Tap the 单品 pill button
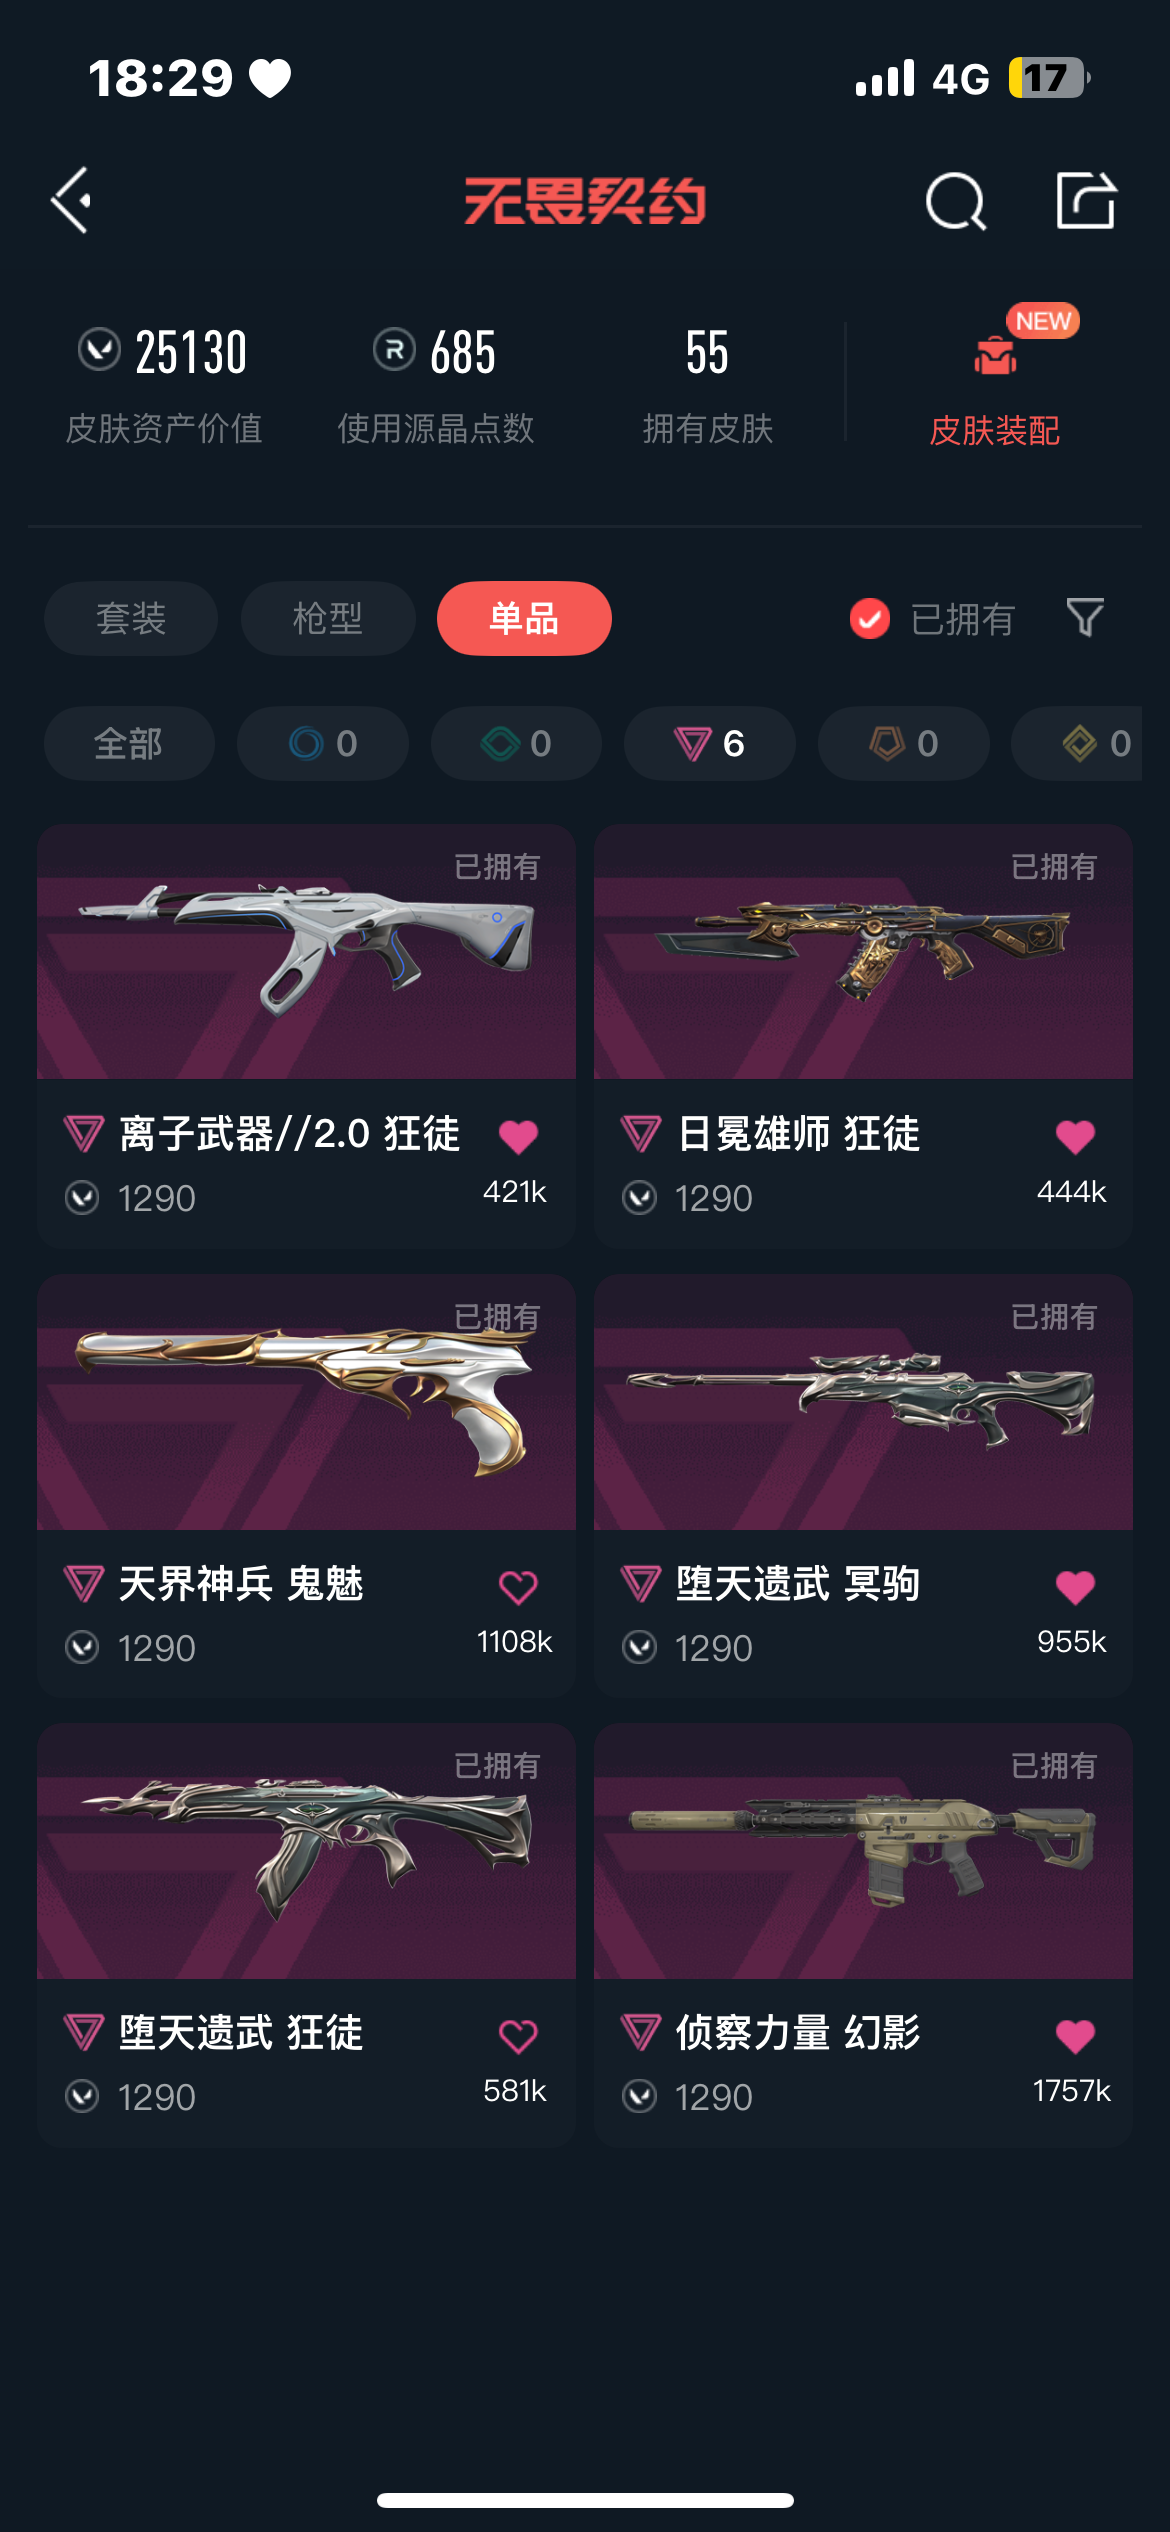Image resolution: width=1170 pixels, height=2532 pixels. click(x=524, y=618)
